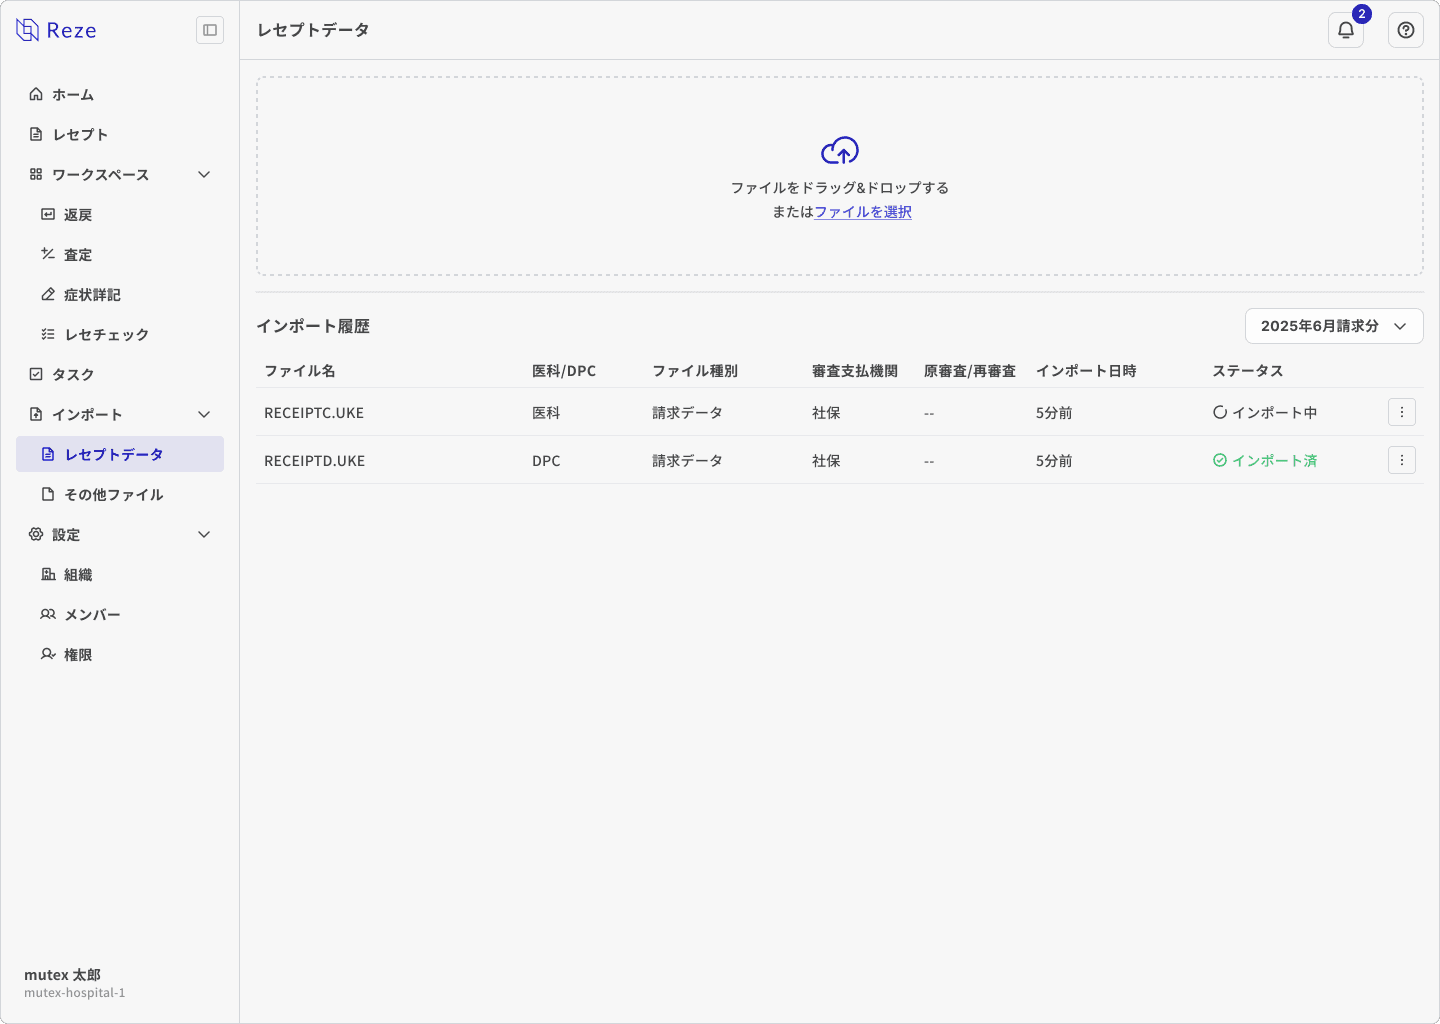Viewport: 1440px width, 1024px height.
Task: Collapse the sidebar with the panel toggle
Action: [x=209, y=30]
